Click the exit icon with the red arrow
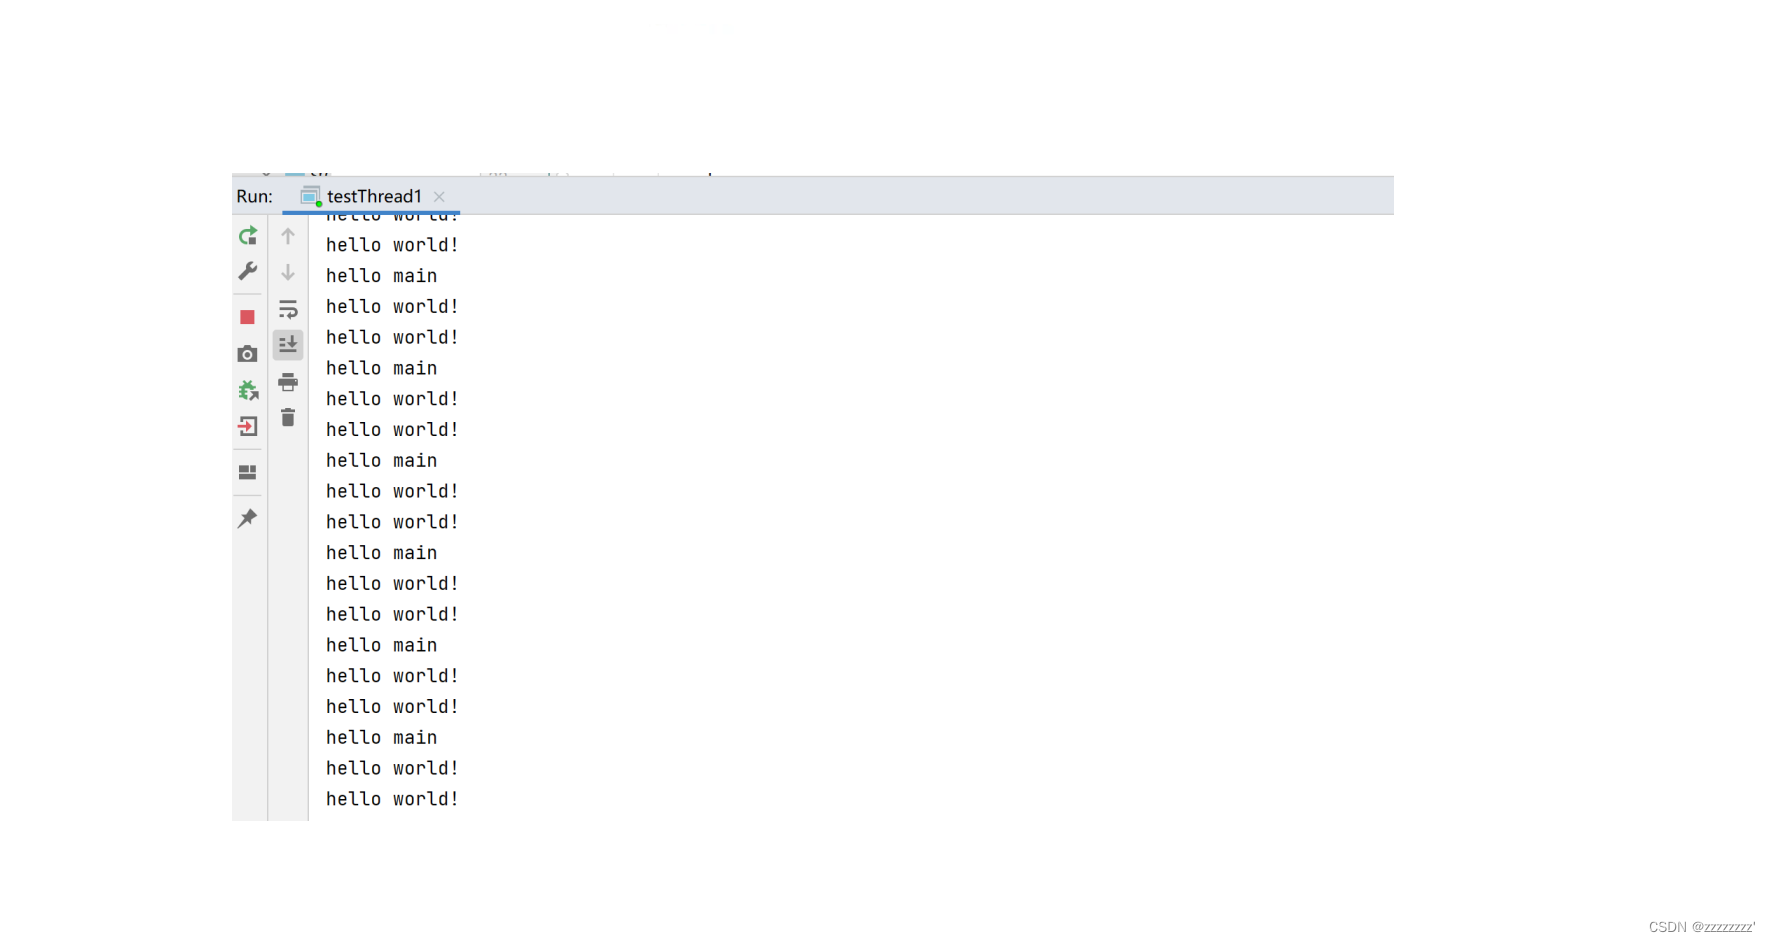Viewport: 1770px width, 942px height. tap(248, 427)
